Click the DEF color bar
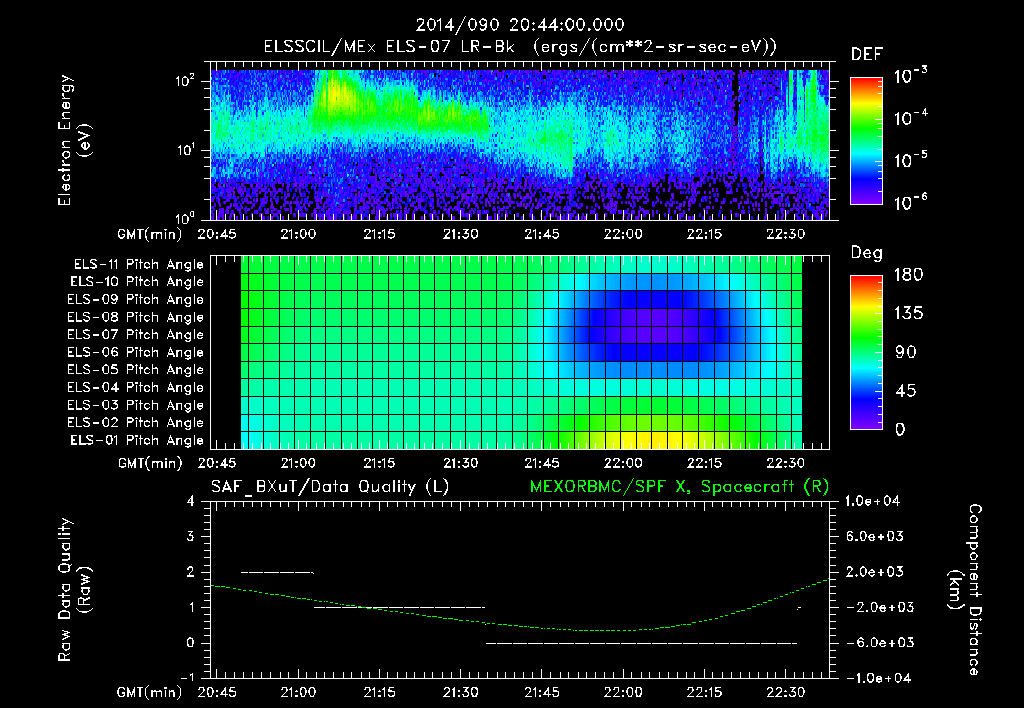This screenshot has height=708, width=1024. pyautogui.click(x=866, y=141)
